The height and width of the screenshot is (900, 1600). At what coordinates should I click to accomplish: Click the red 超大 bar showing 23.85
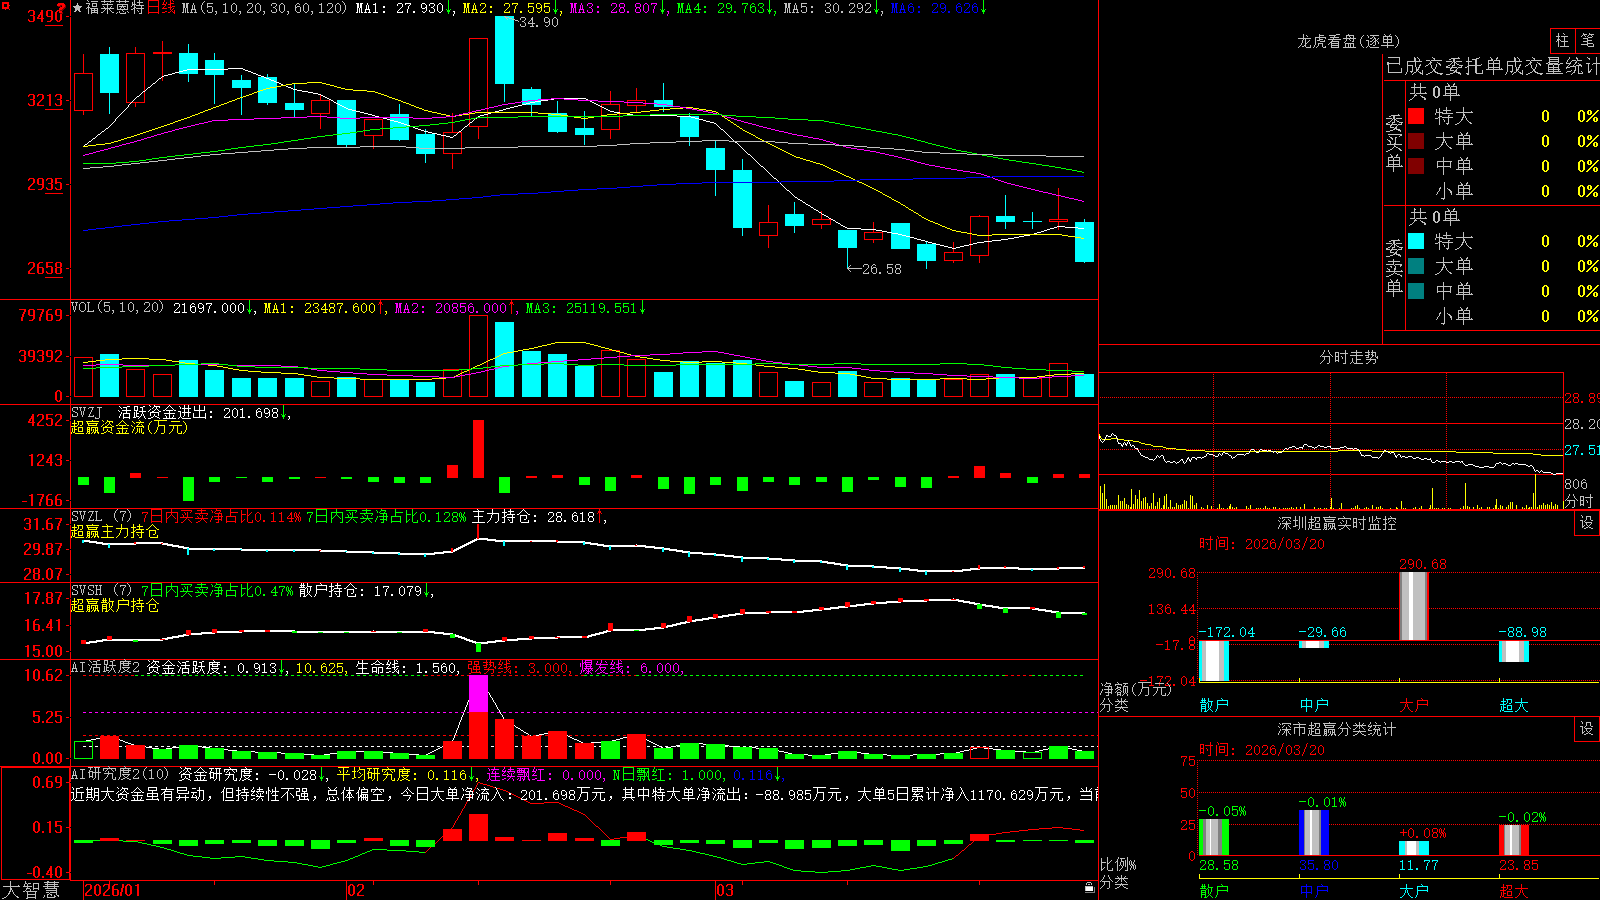click(1514, 840)
